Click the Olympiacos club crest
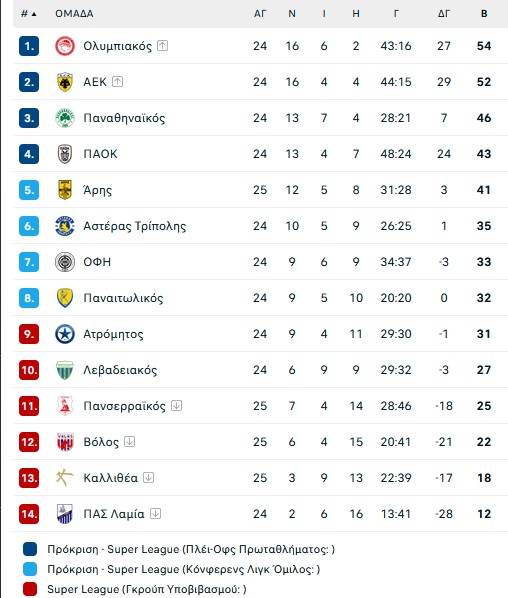508x598 pixels. point(65,46)
